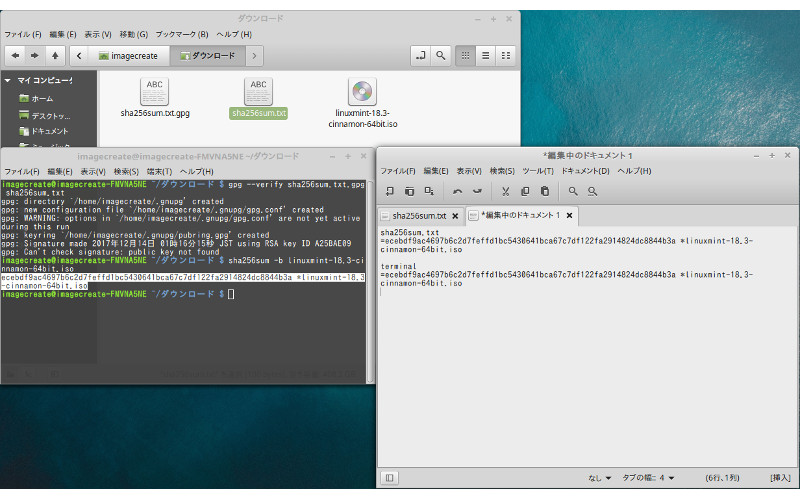Click 'sha256sum.txt' line in editor text
The image size is (800, 500).
pyautogui.click(x=410, y=233)
